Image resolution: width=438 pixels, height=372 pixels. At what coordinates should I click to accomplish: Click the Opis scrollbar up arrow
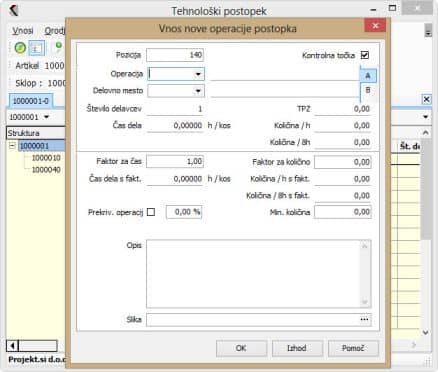click(365, 246)
